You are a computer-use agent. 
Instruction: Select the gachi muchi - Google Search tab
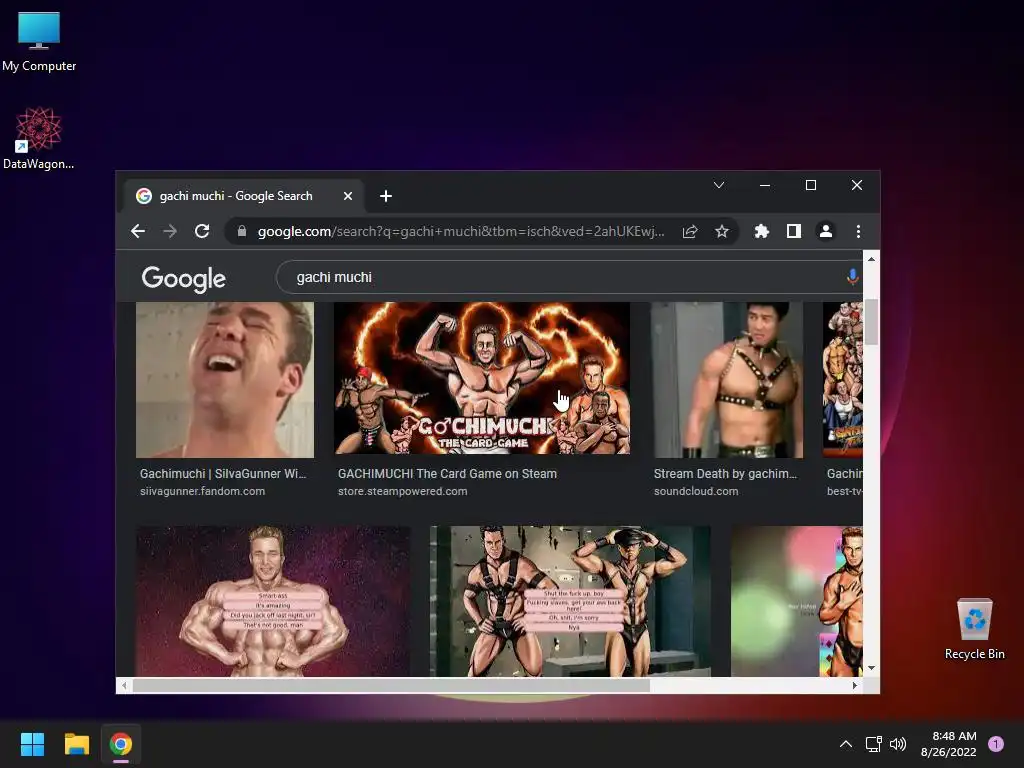(244, 196)
